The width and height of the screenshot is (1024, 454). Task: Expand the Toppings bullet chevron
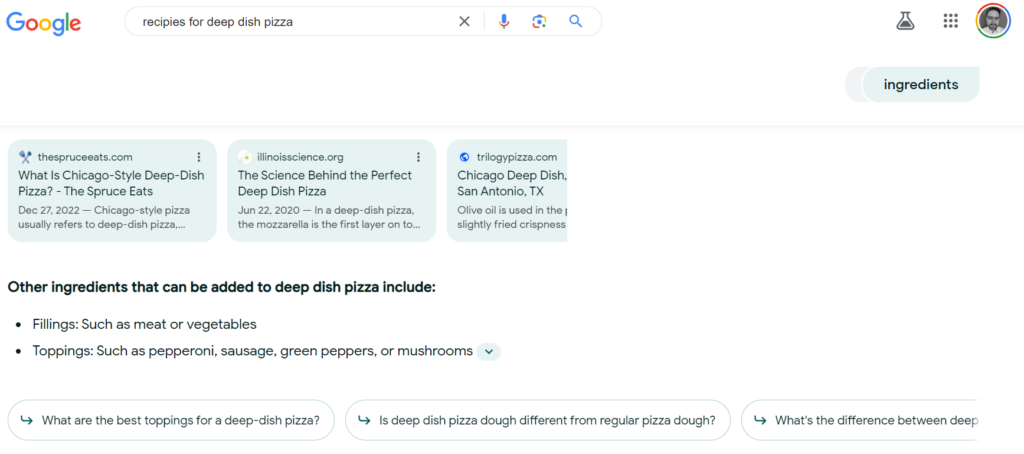point(488,351)
